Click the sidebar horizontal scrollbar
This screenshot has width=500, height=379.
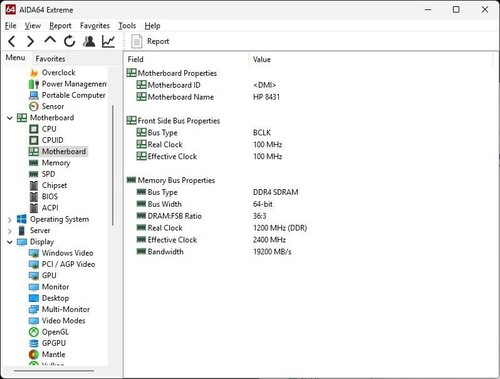click(54, 370)
